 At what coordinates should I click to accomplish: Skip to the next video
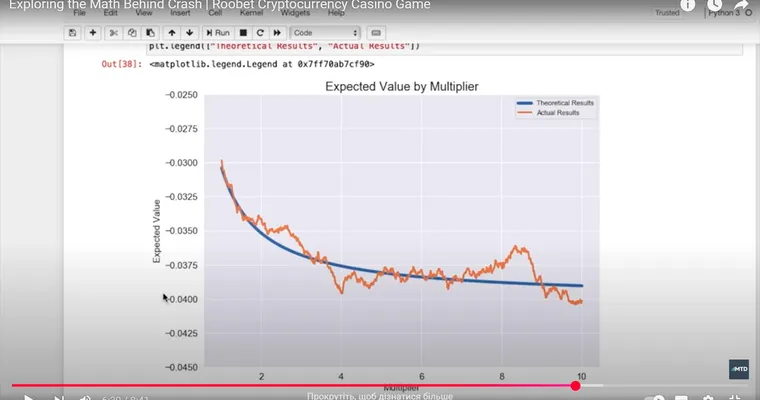point(59,398)
